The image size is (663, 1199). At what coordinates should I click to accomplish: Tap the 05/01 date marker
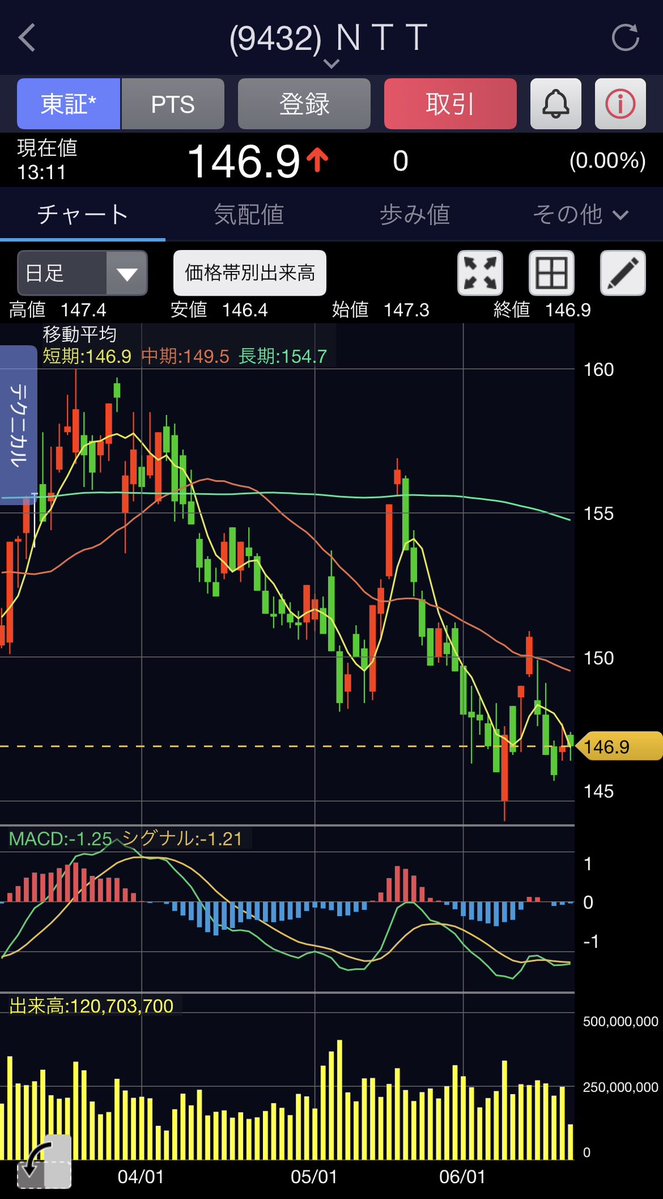[x=314, y=1175]
